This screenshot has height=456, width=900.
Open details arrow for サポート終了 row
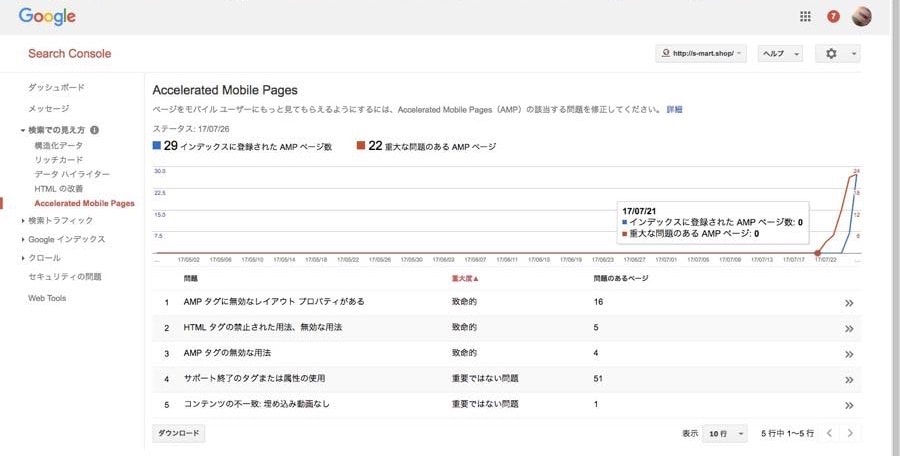tap(849, 380)
